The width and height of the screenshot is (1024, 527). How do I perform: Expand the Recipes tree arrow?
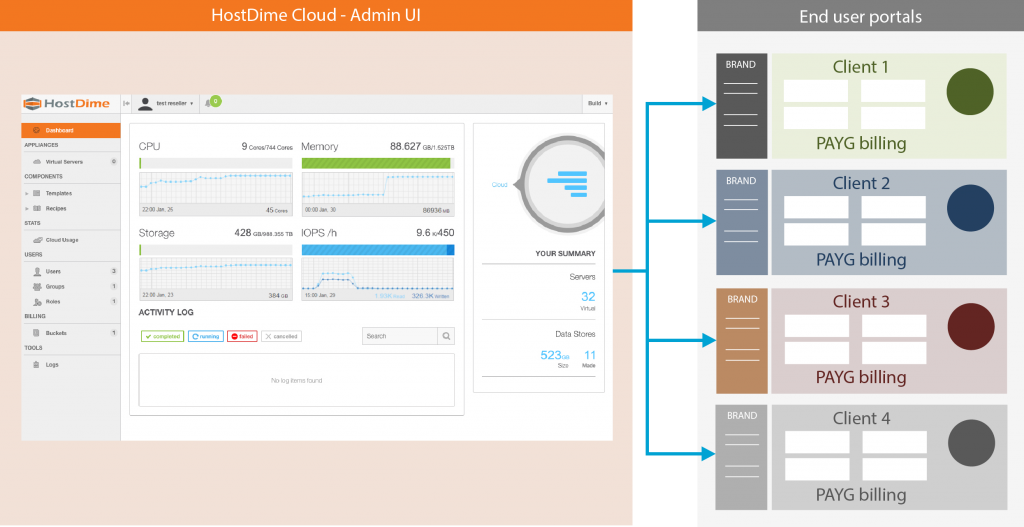[x=27, y=208]
